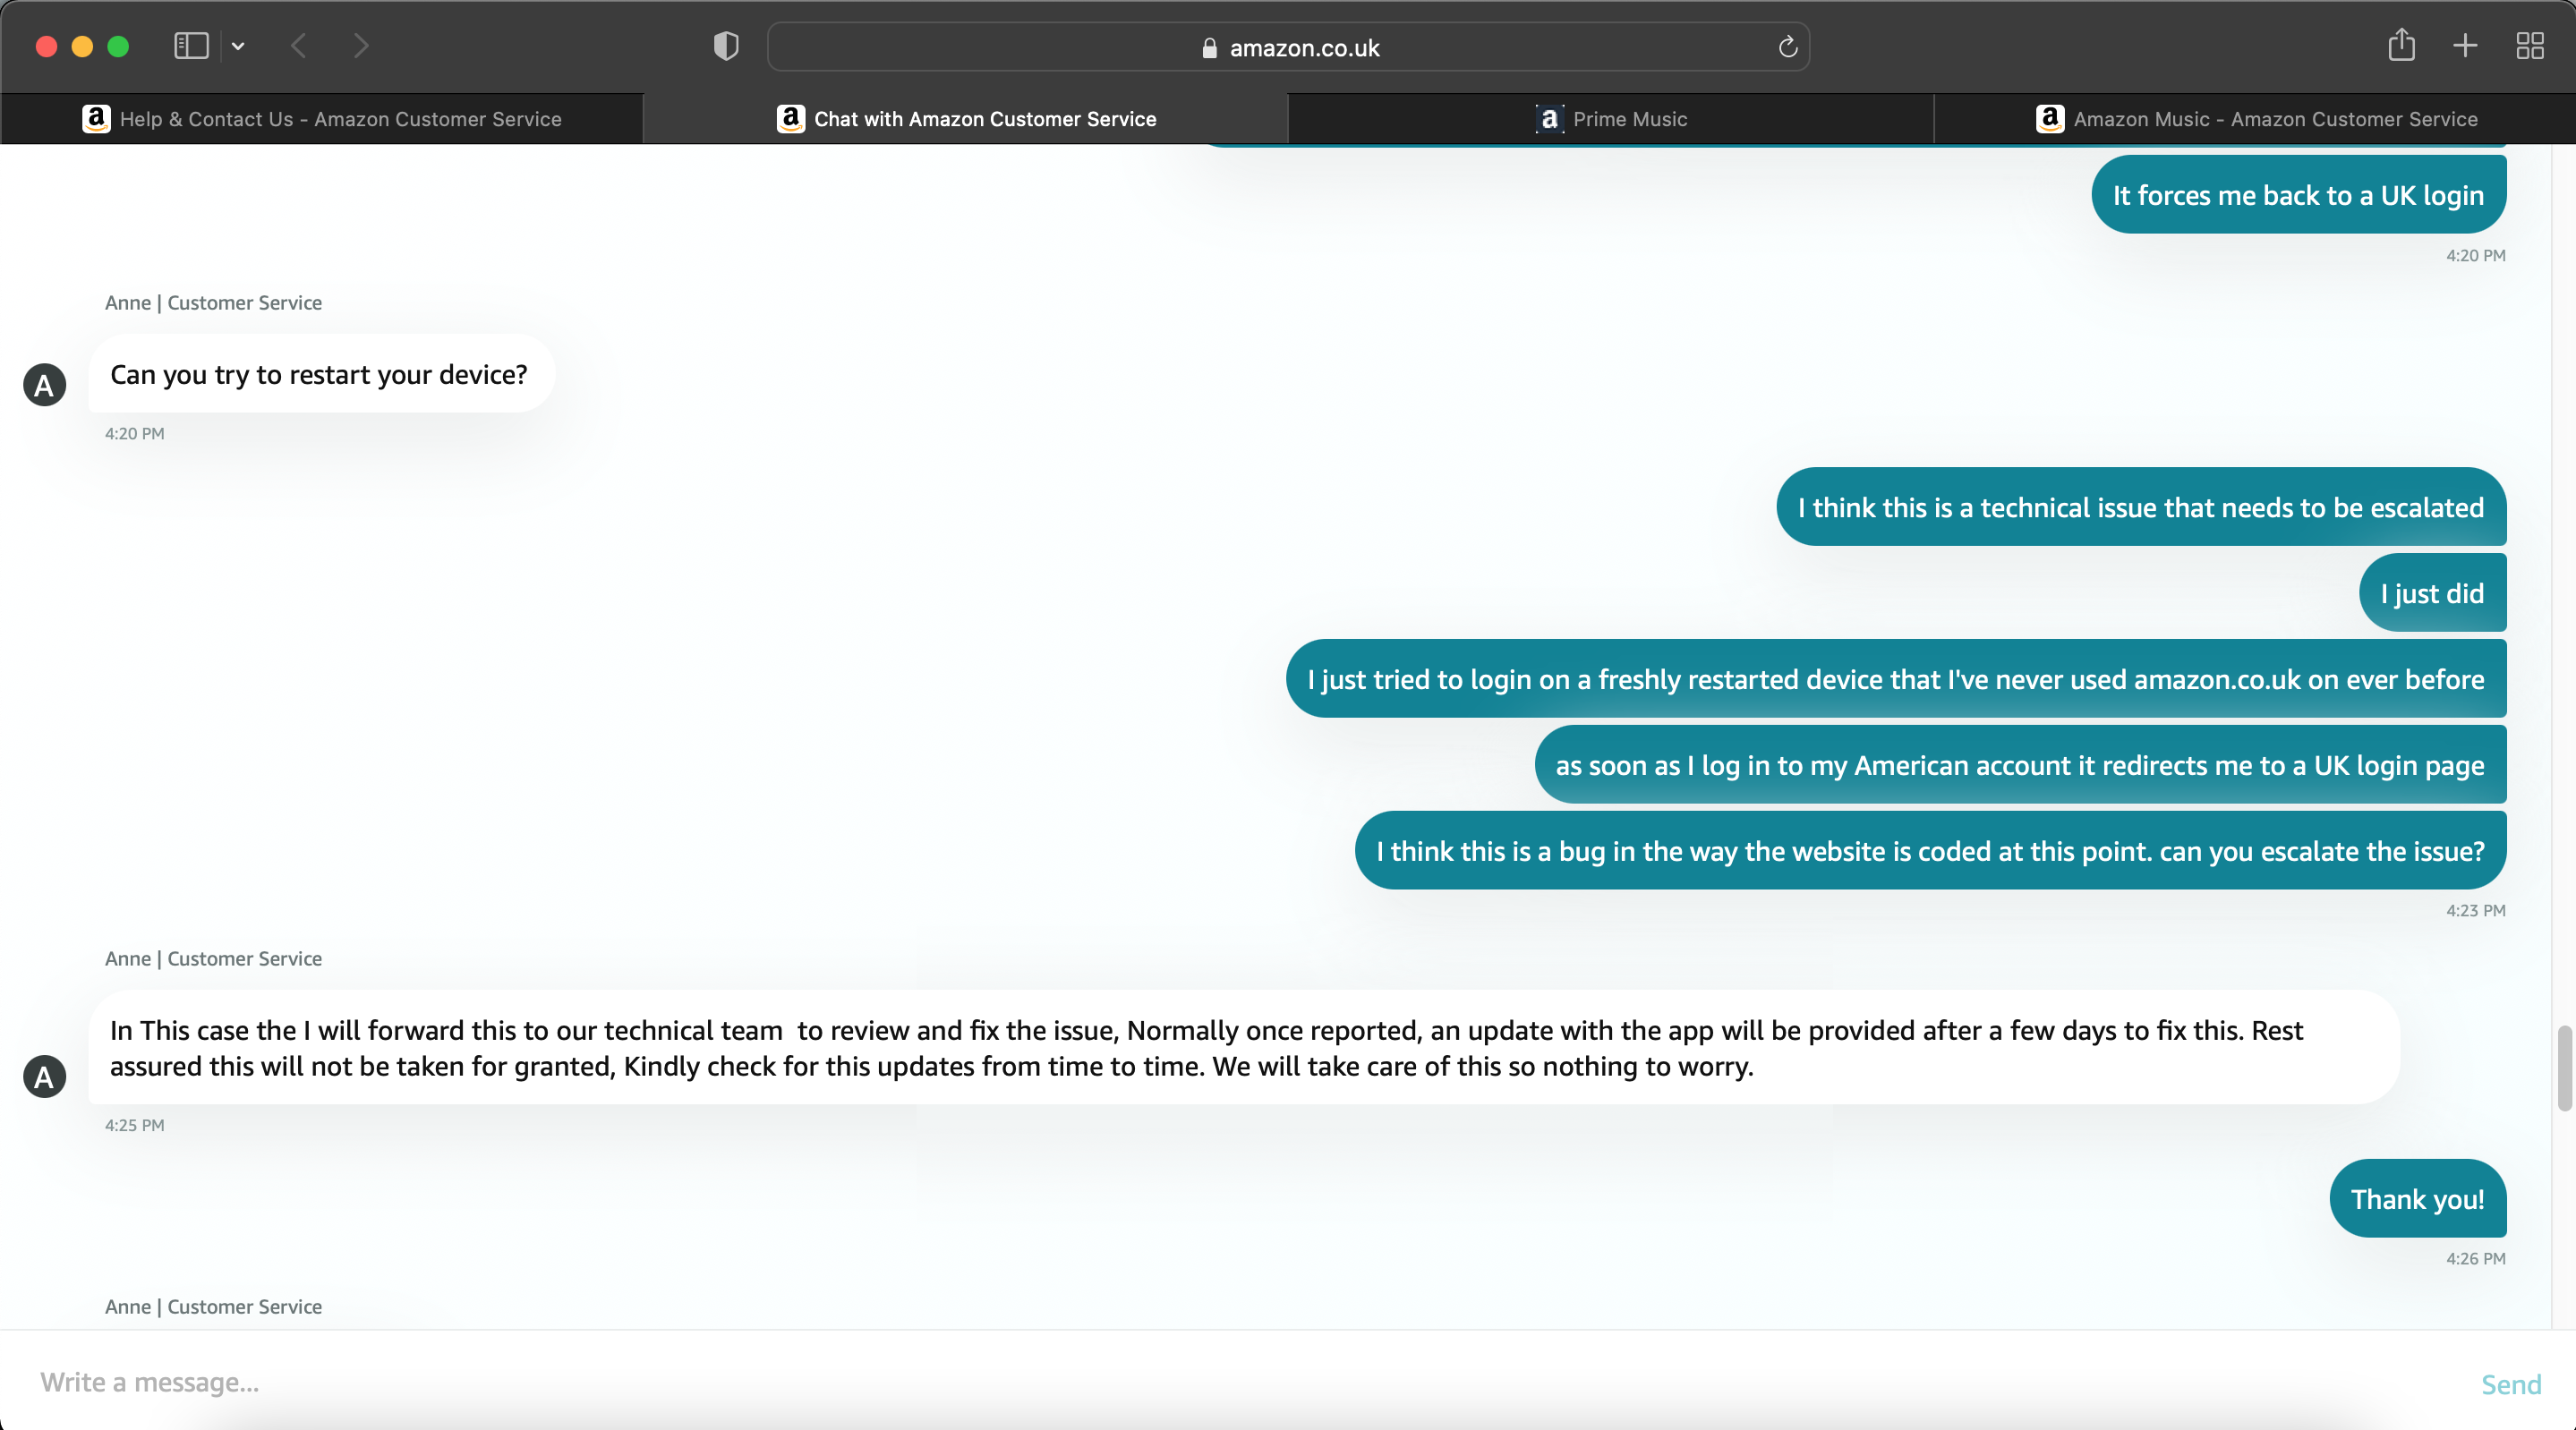The height and width of the screenshot is (1430, 2576).
Task: Click the padlock icon in address bar
Action: pyautogui.click(x=1209, y=48)
